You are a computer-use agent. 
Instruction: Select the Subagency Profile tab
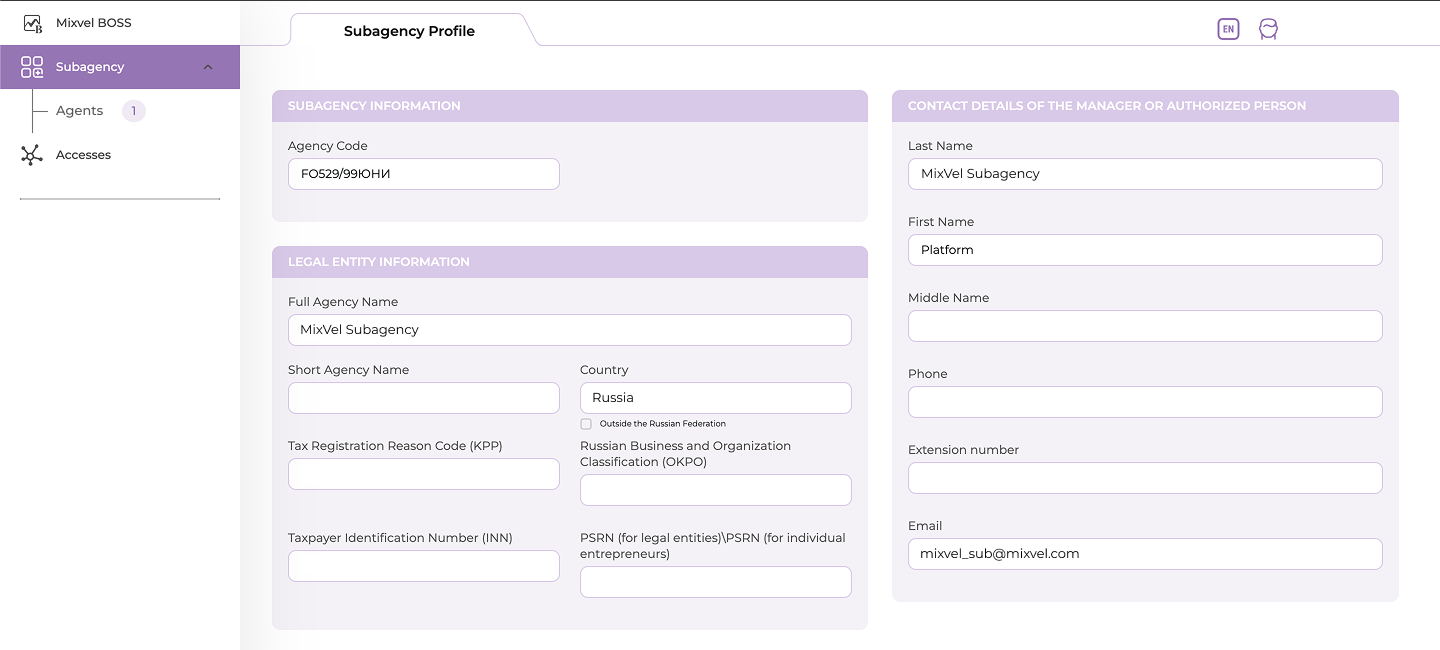409,31
